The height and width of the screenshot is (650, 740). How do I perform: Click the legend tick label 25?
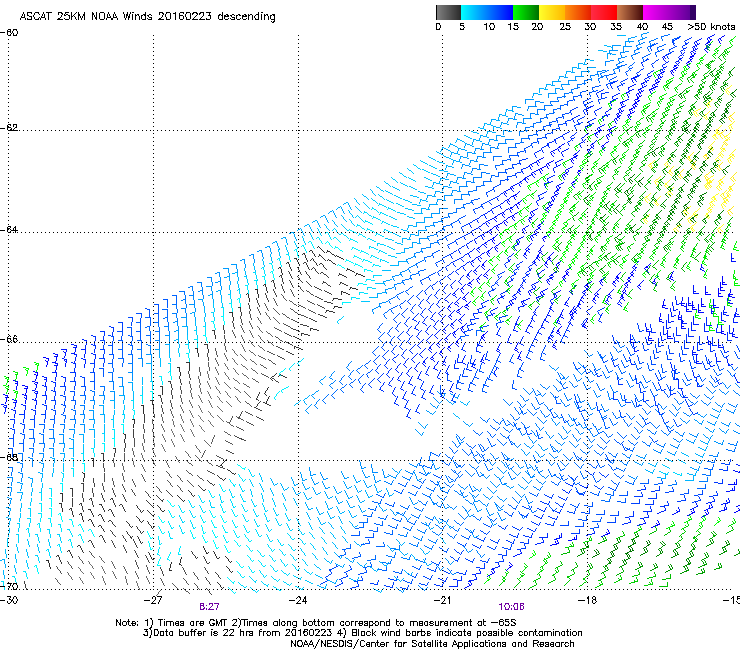click(565, 27)
